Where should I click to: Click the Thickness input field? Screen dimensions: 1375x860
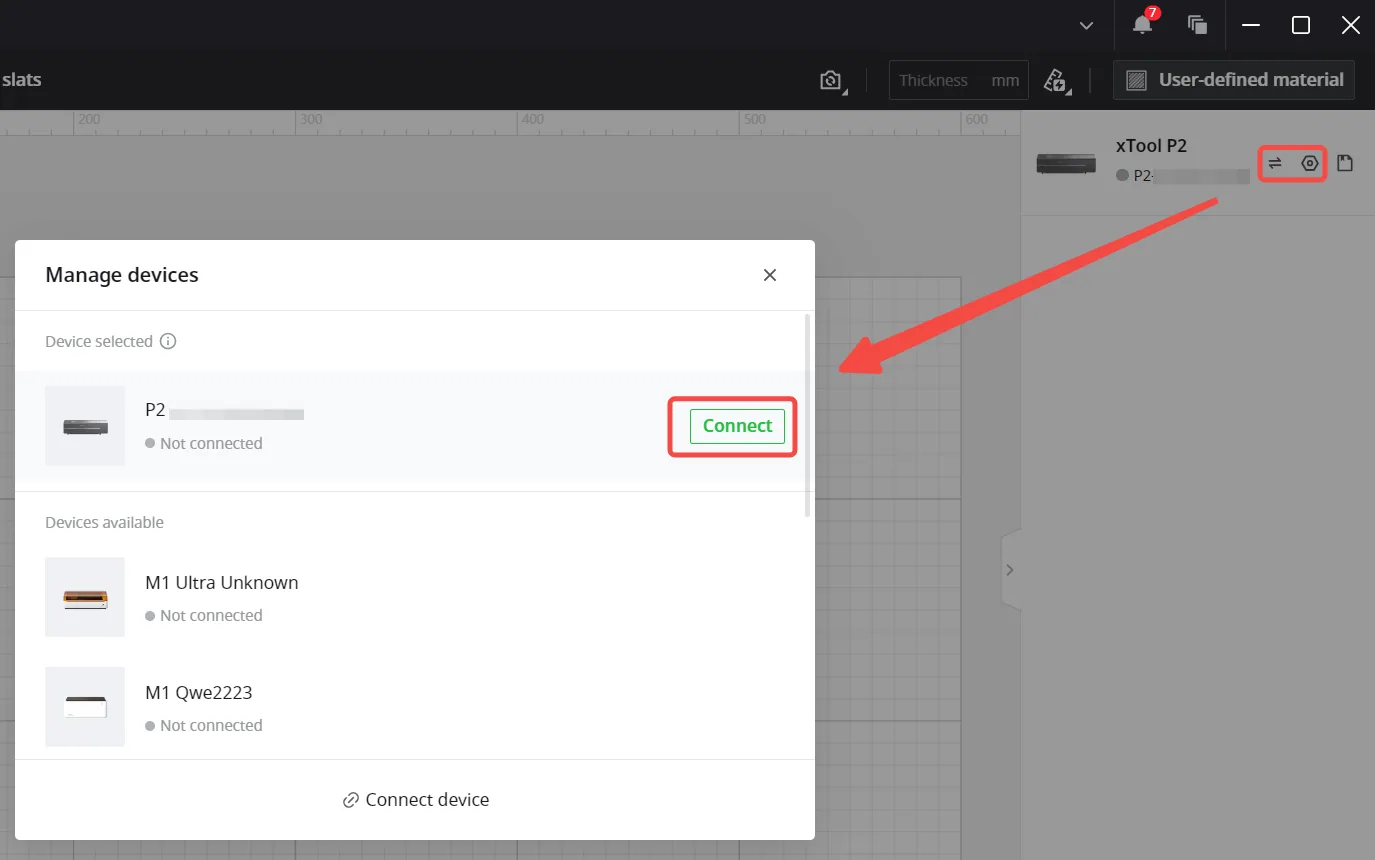tap(957, 80)
